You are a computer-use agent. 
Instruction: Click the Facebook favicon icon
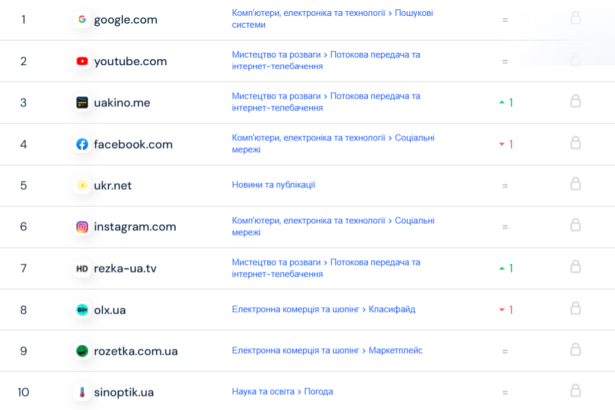(x=82, y=144)
